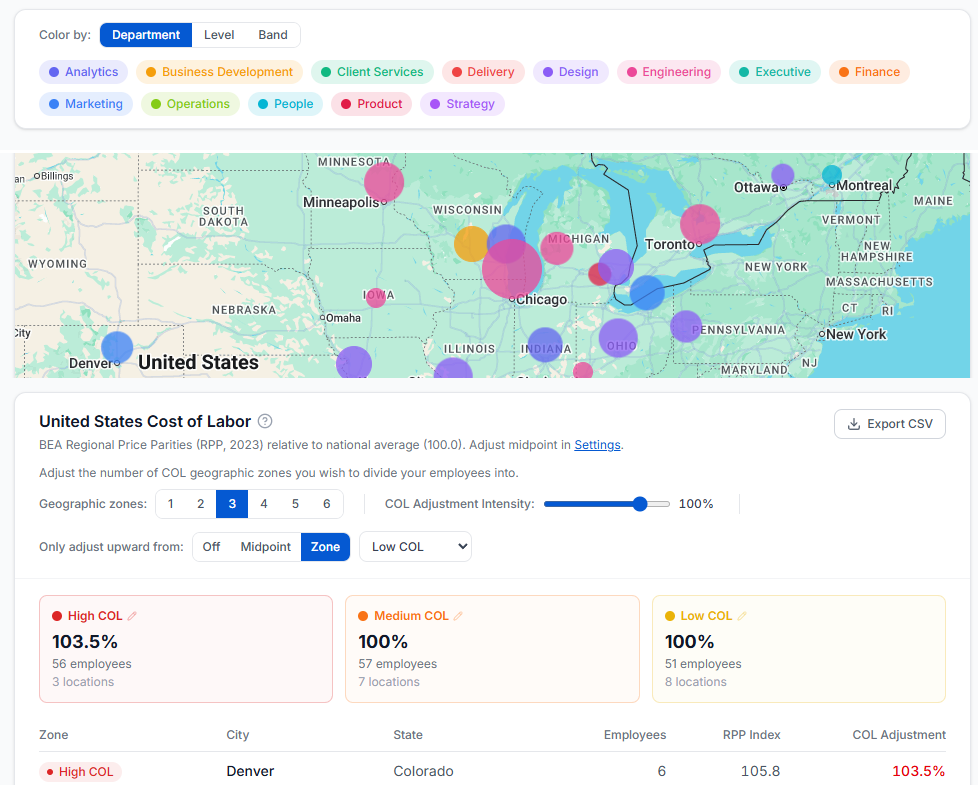This screenshot has width=978, height=785.
Task: Edit the Medium COL zone name
Action: pos(458,616)
